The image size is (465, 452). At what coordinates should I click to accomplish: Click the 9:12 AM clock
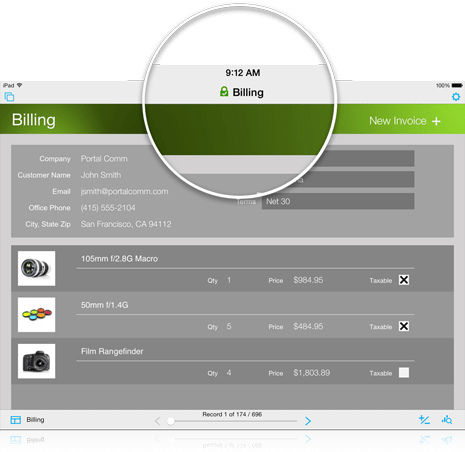(243, 73)
